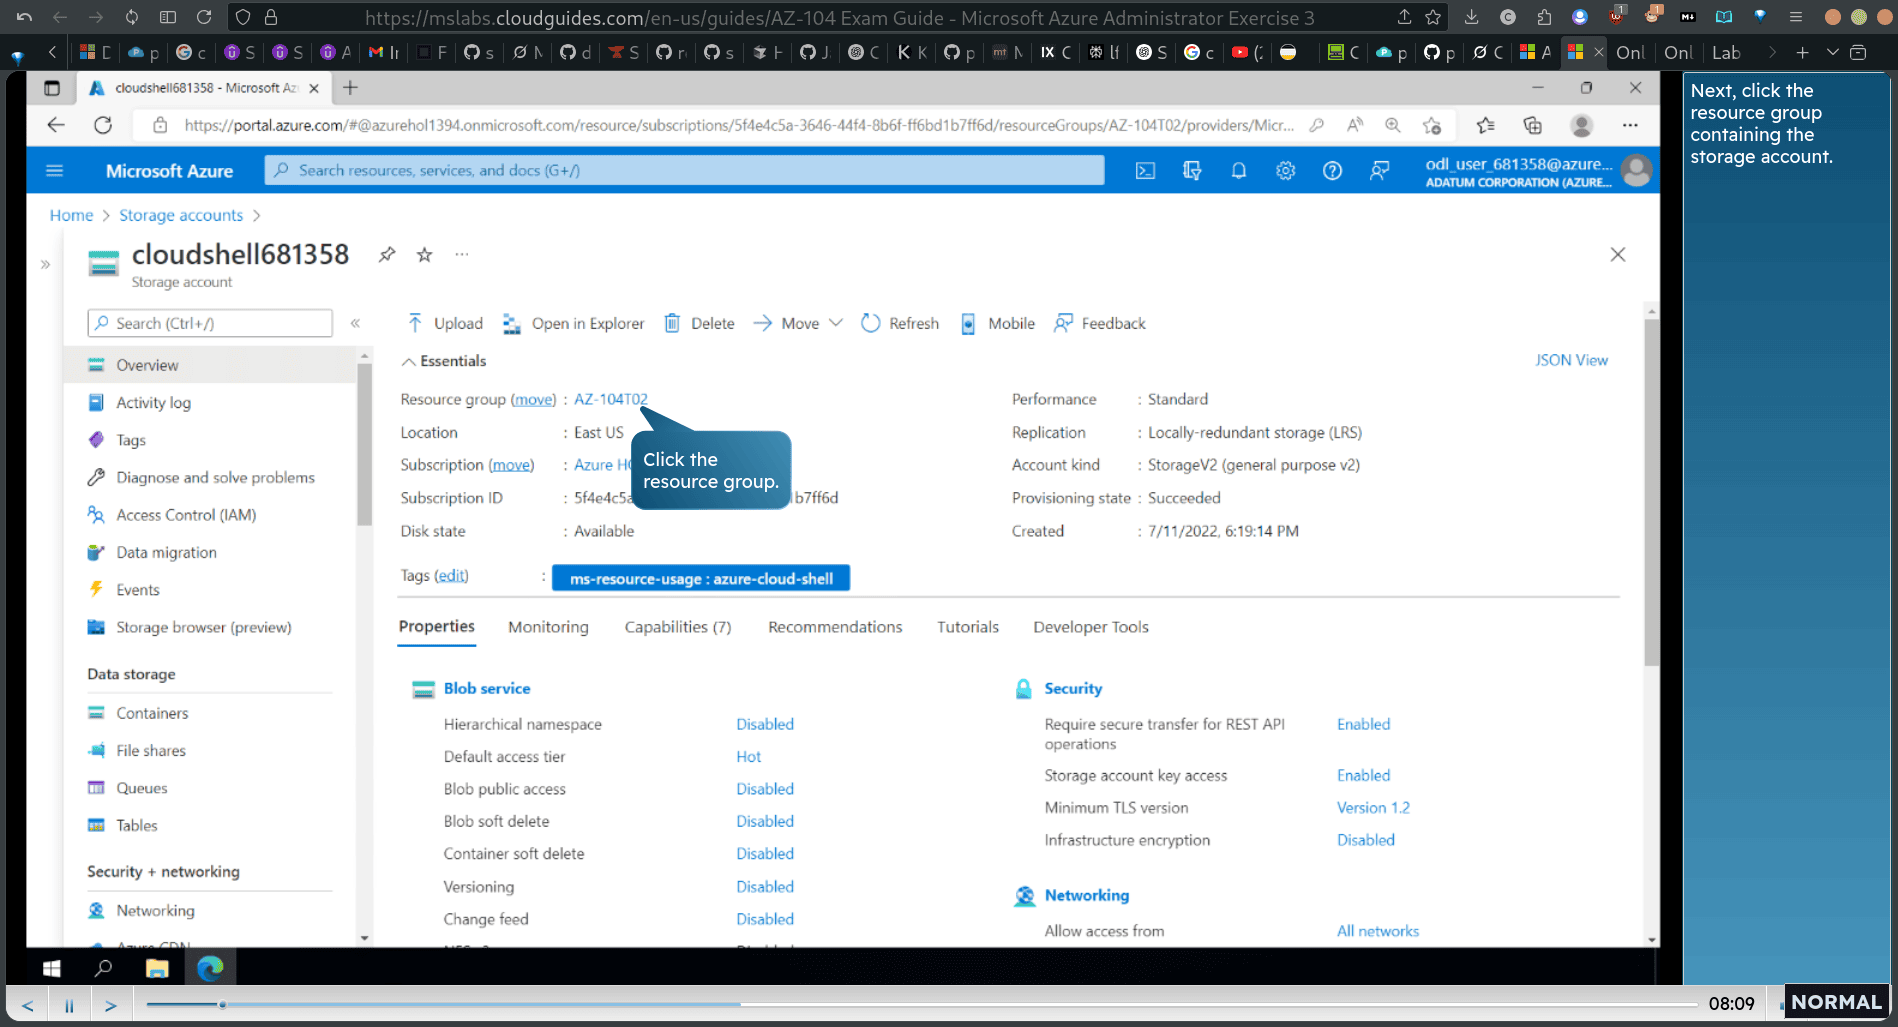Image resolution: width=1898 pixels, height=1027 pixels.
Task: Pin cloudshell681358 to dashboard
Action: tap(387, 254)
